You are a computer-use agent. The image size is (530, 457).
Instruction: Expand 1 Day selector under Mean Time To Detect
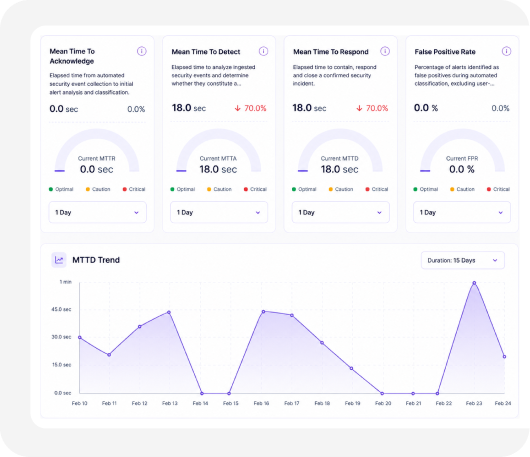point(219,212)
